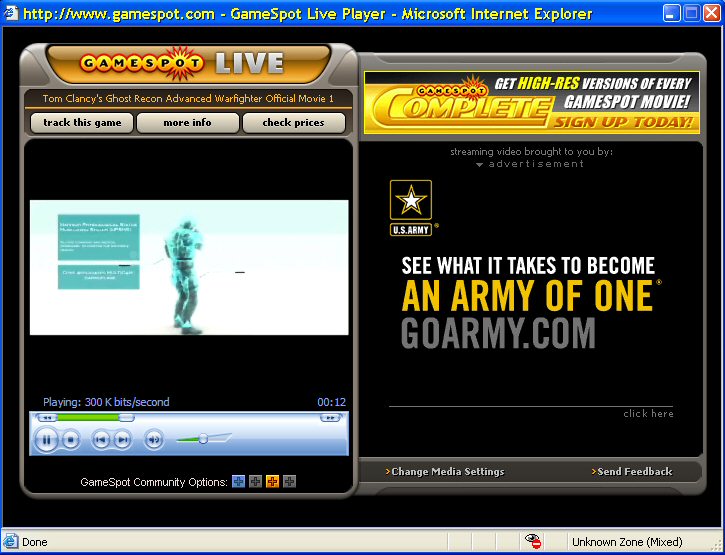
Task: Click the green seek progress bar
Action: coord(88,418)
